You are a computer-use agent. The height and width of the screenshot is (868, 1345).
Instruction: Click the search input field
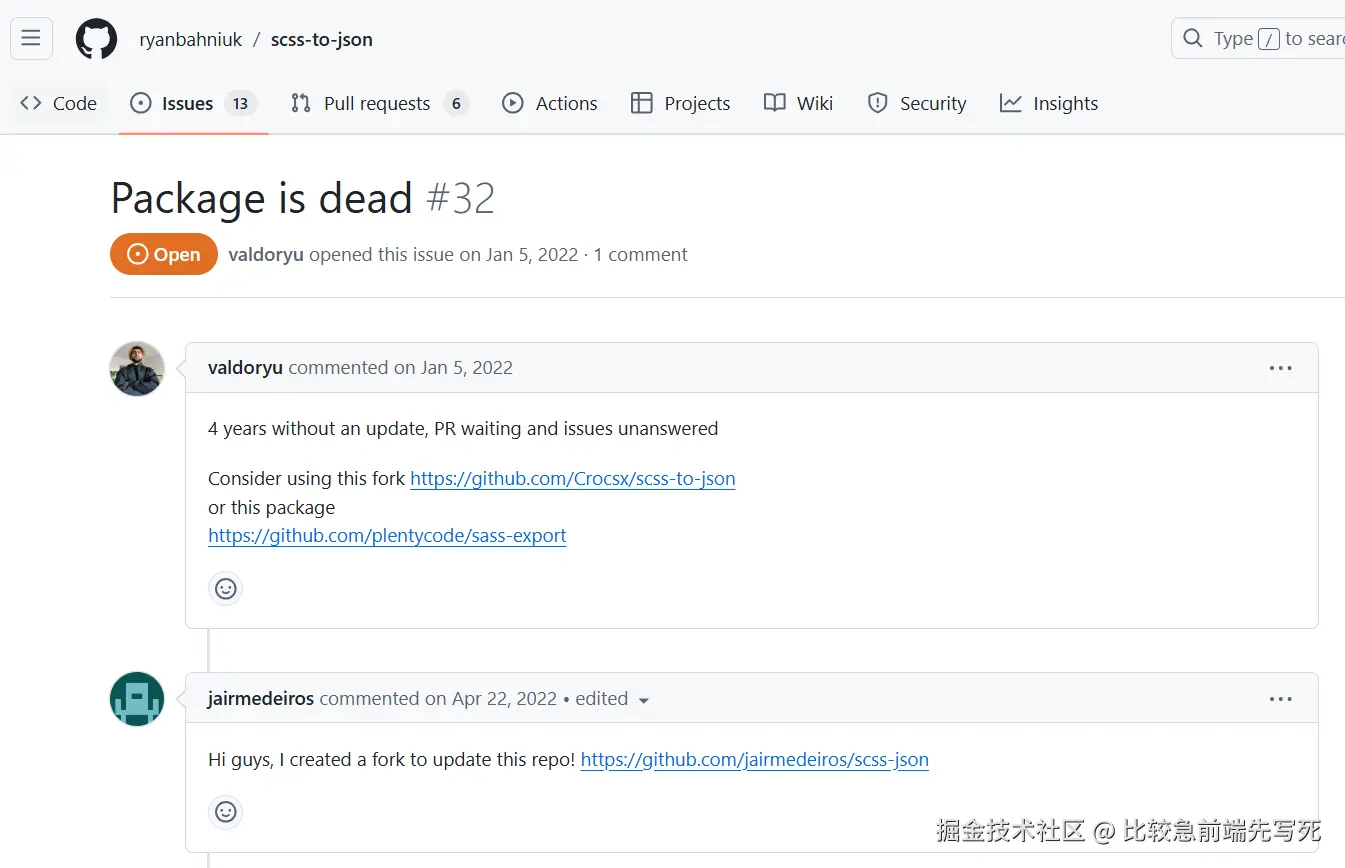1258,39
